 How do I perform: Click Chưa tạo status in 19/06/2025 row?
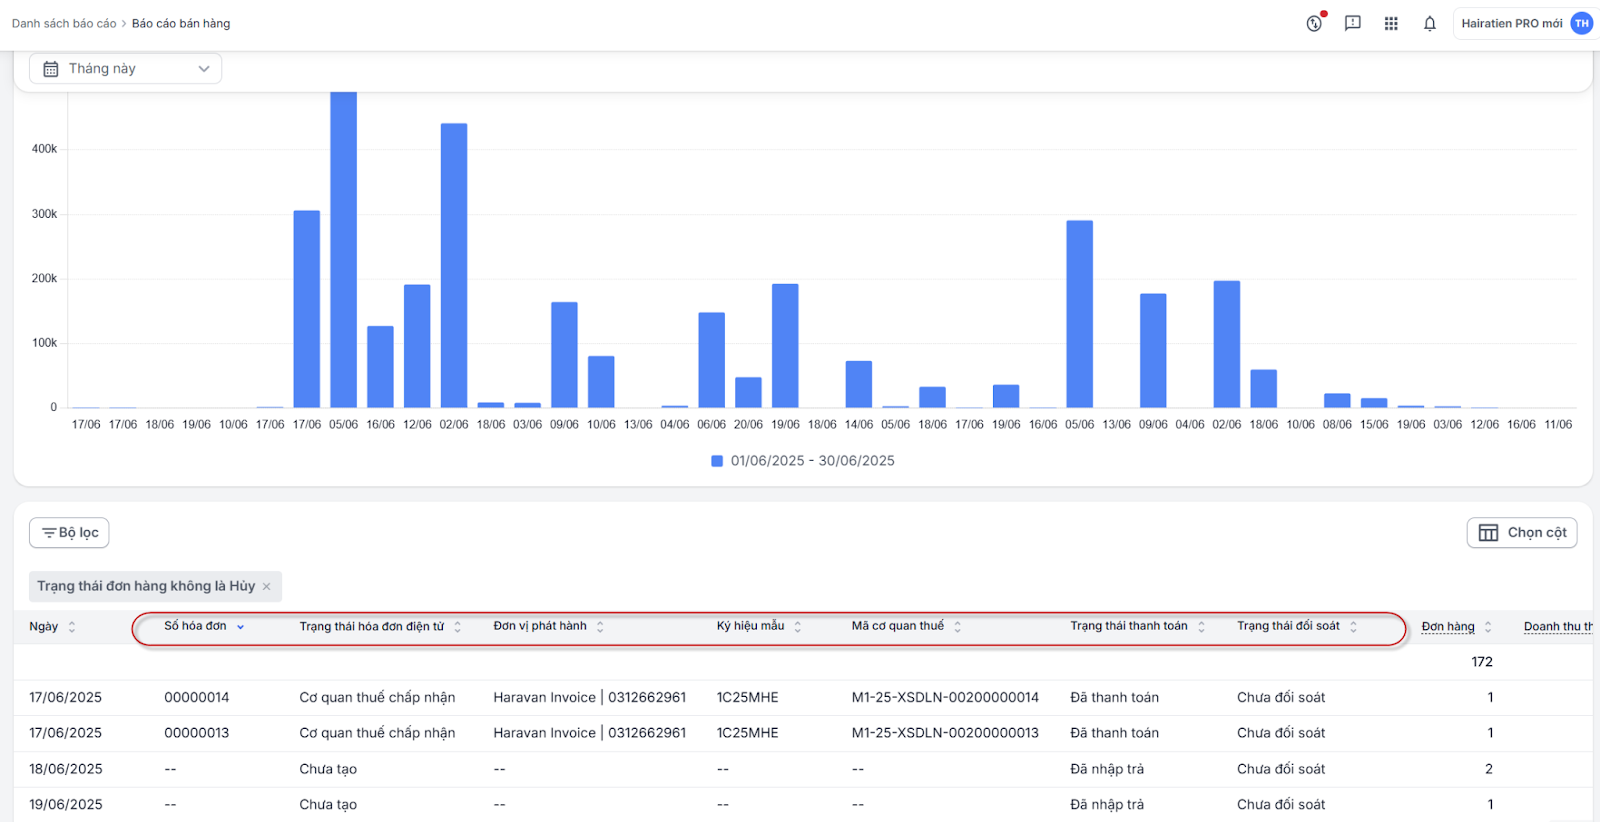(328, 804)
